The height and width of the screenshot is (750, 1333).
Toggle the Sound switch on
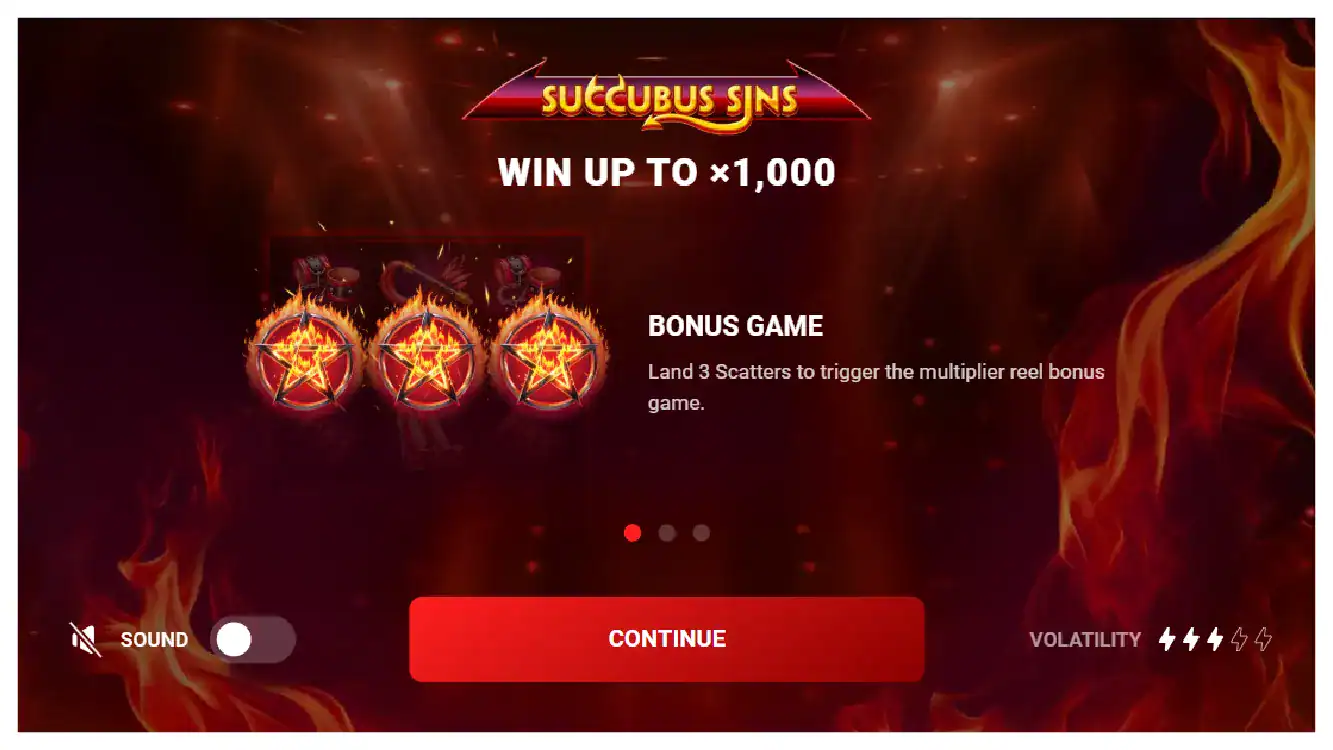253,640
